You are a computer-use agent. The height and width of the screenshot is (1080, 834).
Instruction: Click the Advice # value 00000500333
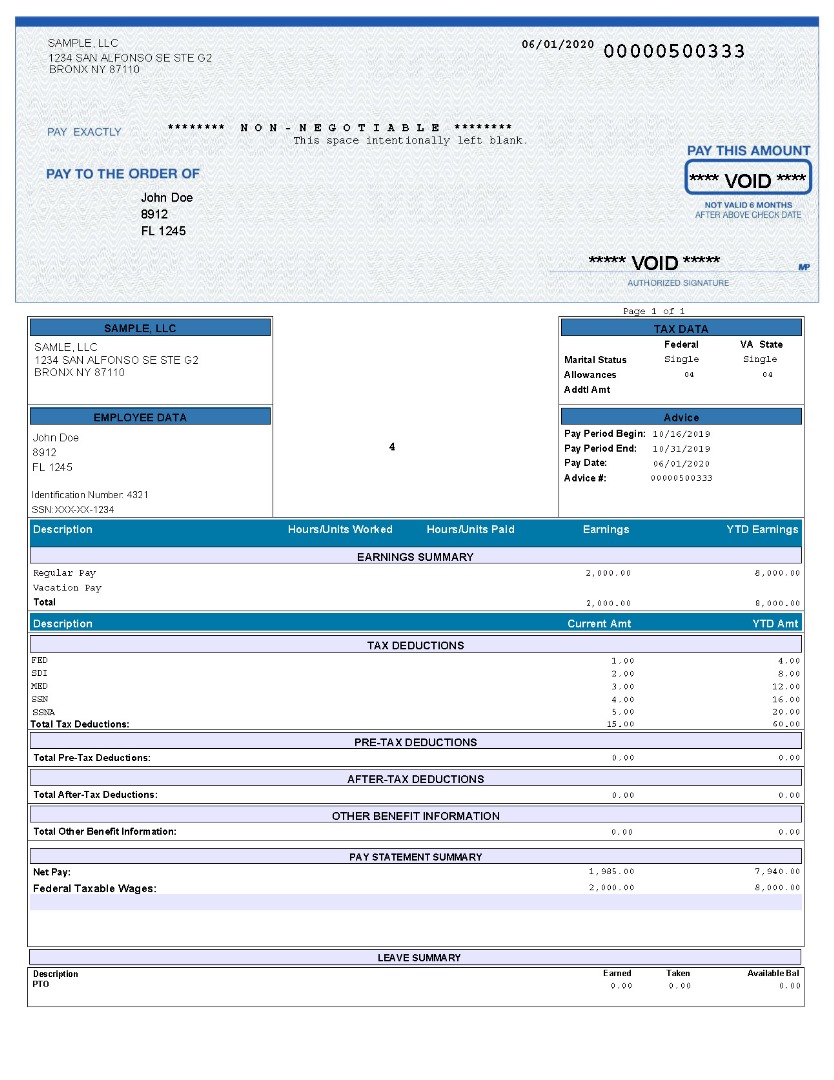click(x=681, y=478)
